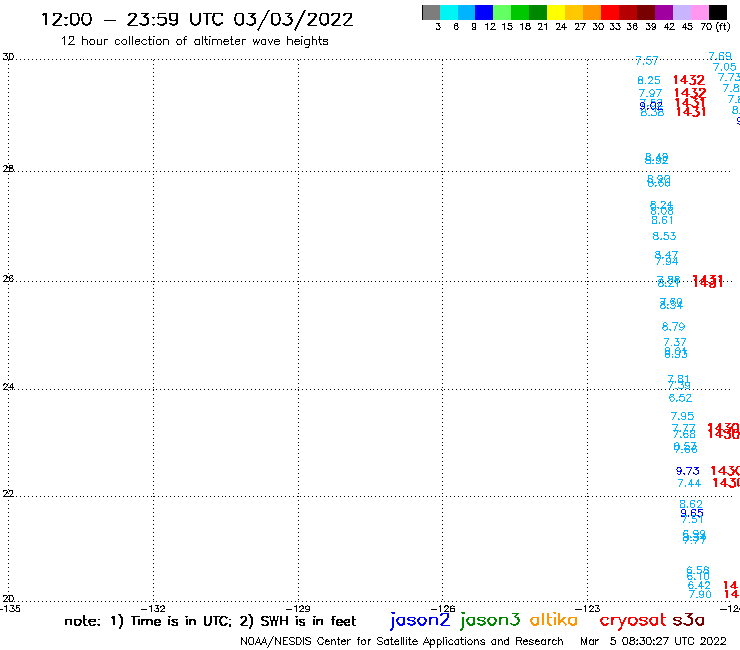Select the yellow swatch in the legend bar
Viewport: 740px width, 650px height.
pyautogui.click(x=556, y=12)
